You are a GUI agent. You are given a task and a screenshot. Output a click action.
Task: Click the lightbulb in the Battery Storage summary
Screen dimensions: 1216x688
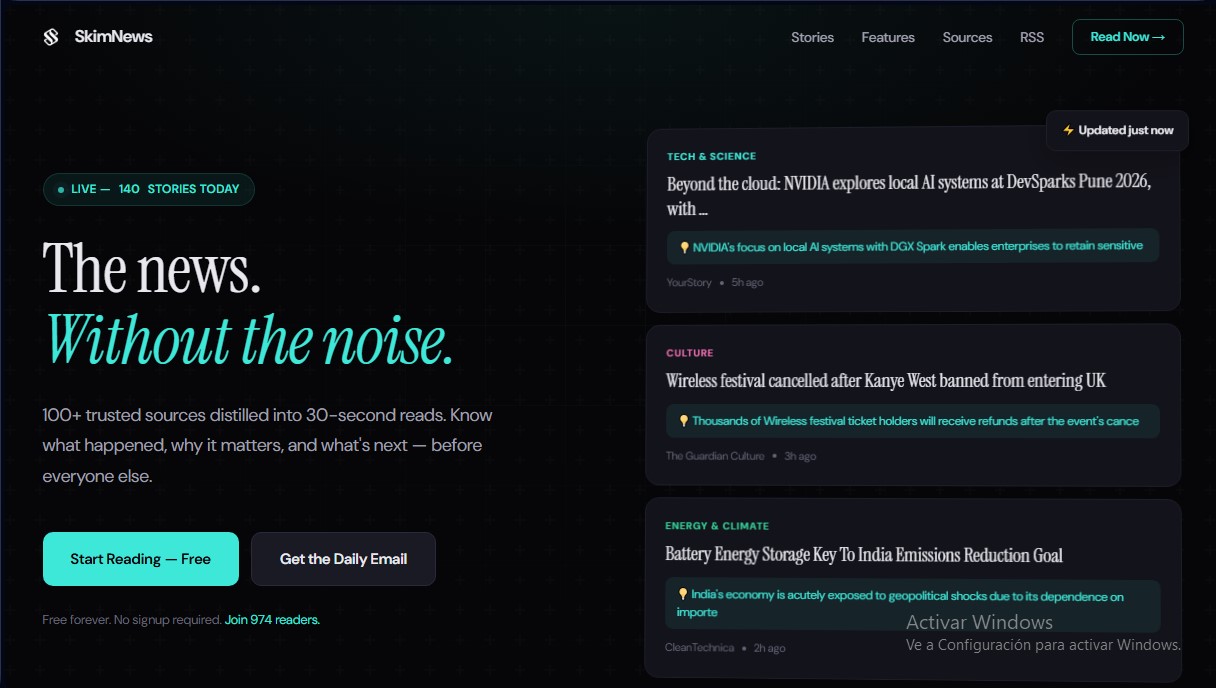pyautogui.click(x=684, y=595)
